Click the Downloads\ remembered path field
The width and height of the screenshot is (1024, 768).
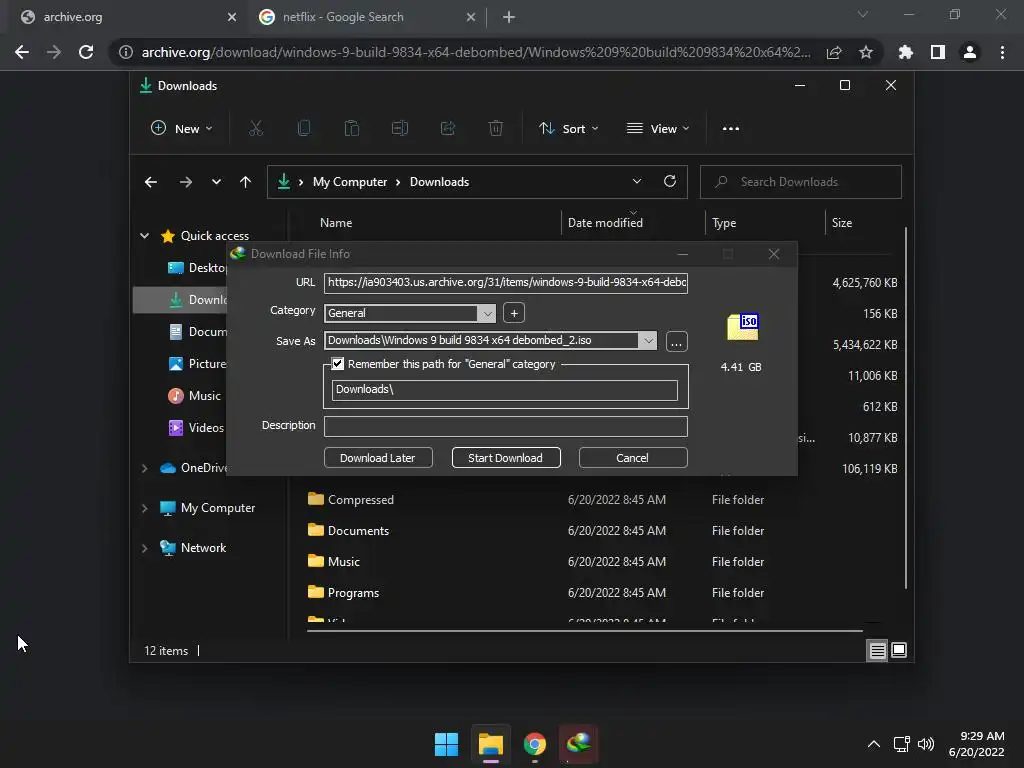coord(504,390)
